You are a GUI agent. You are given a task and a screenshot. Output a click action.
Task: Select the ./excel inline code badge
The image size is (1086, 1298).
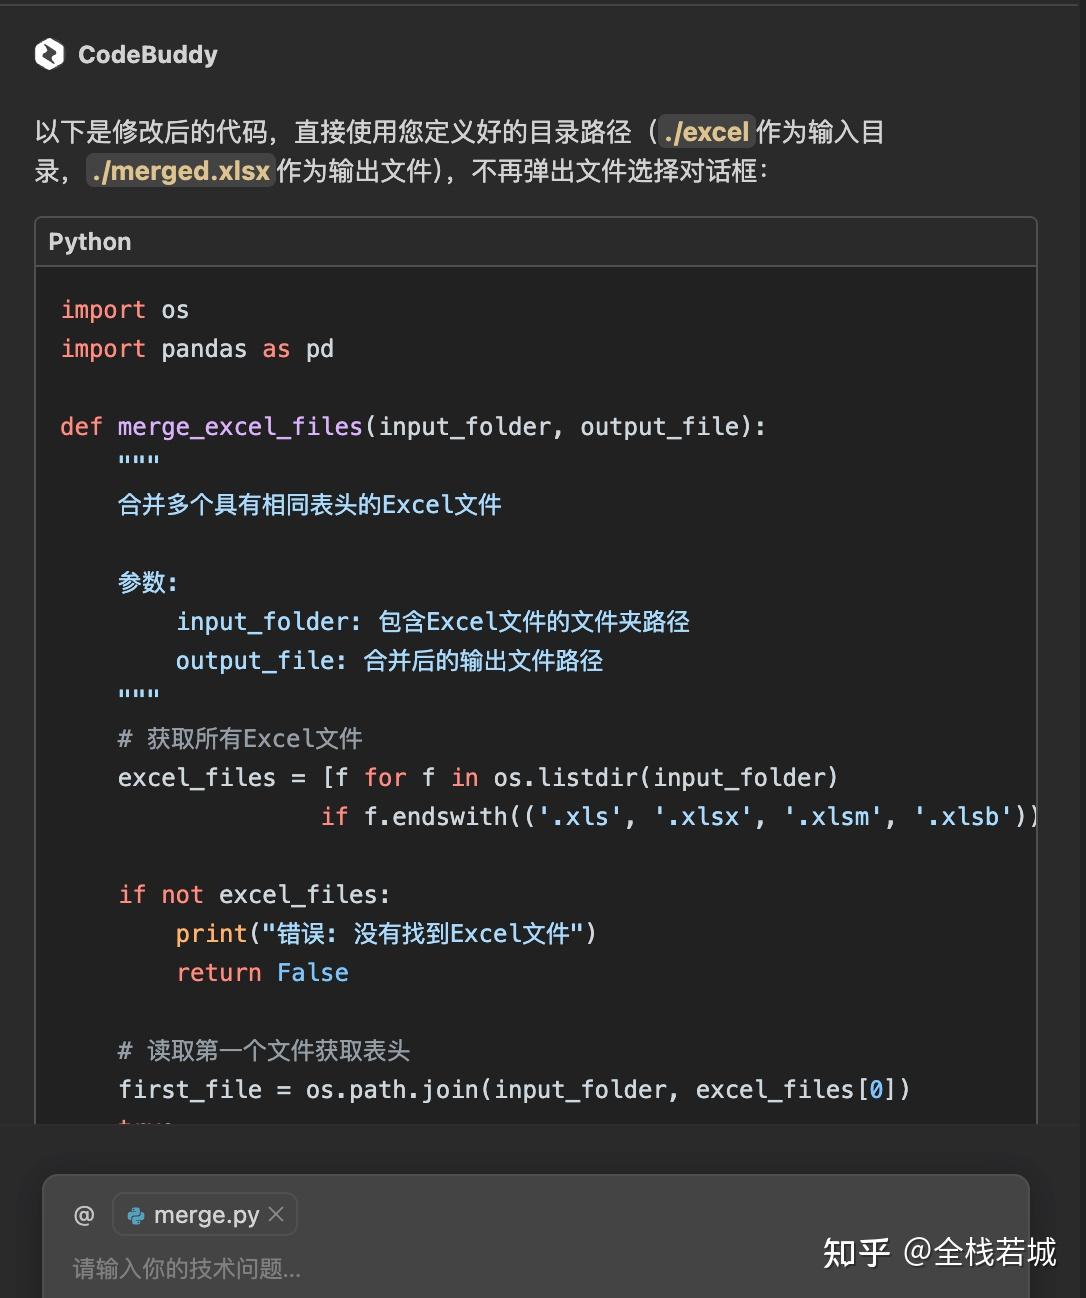tap(704, 131)
